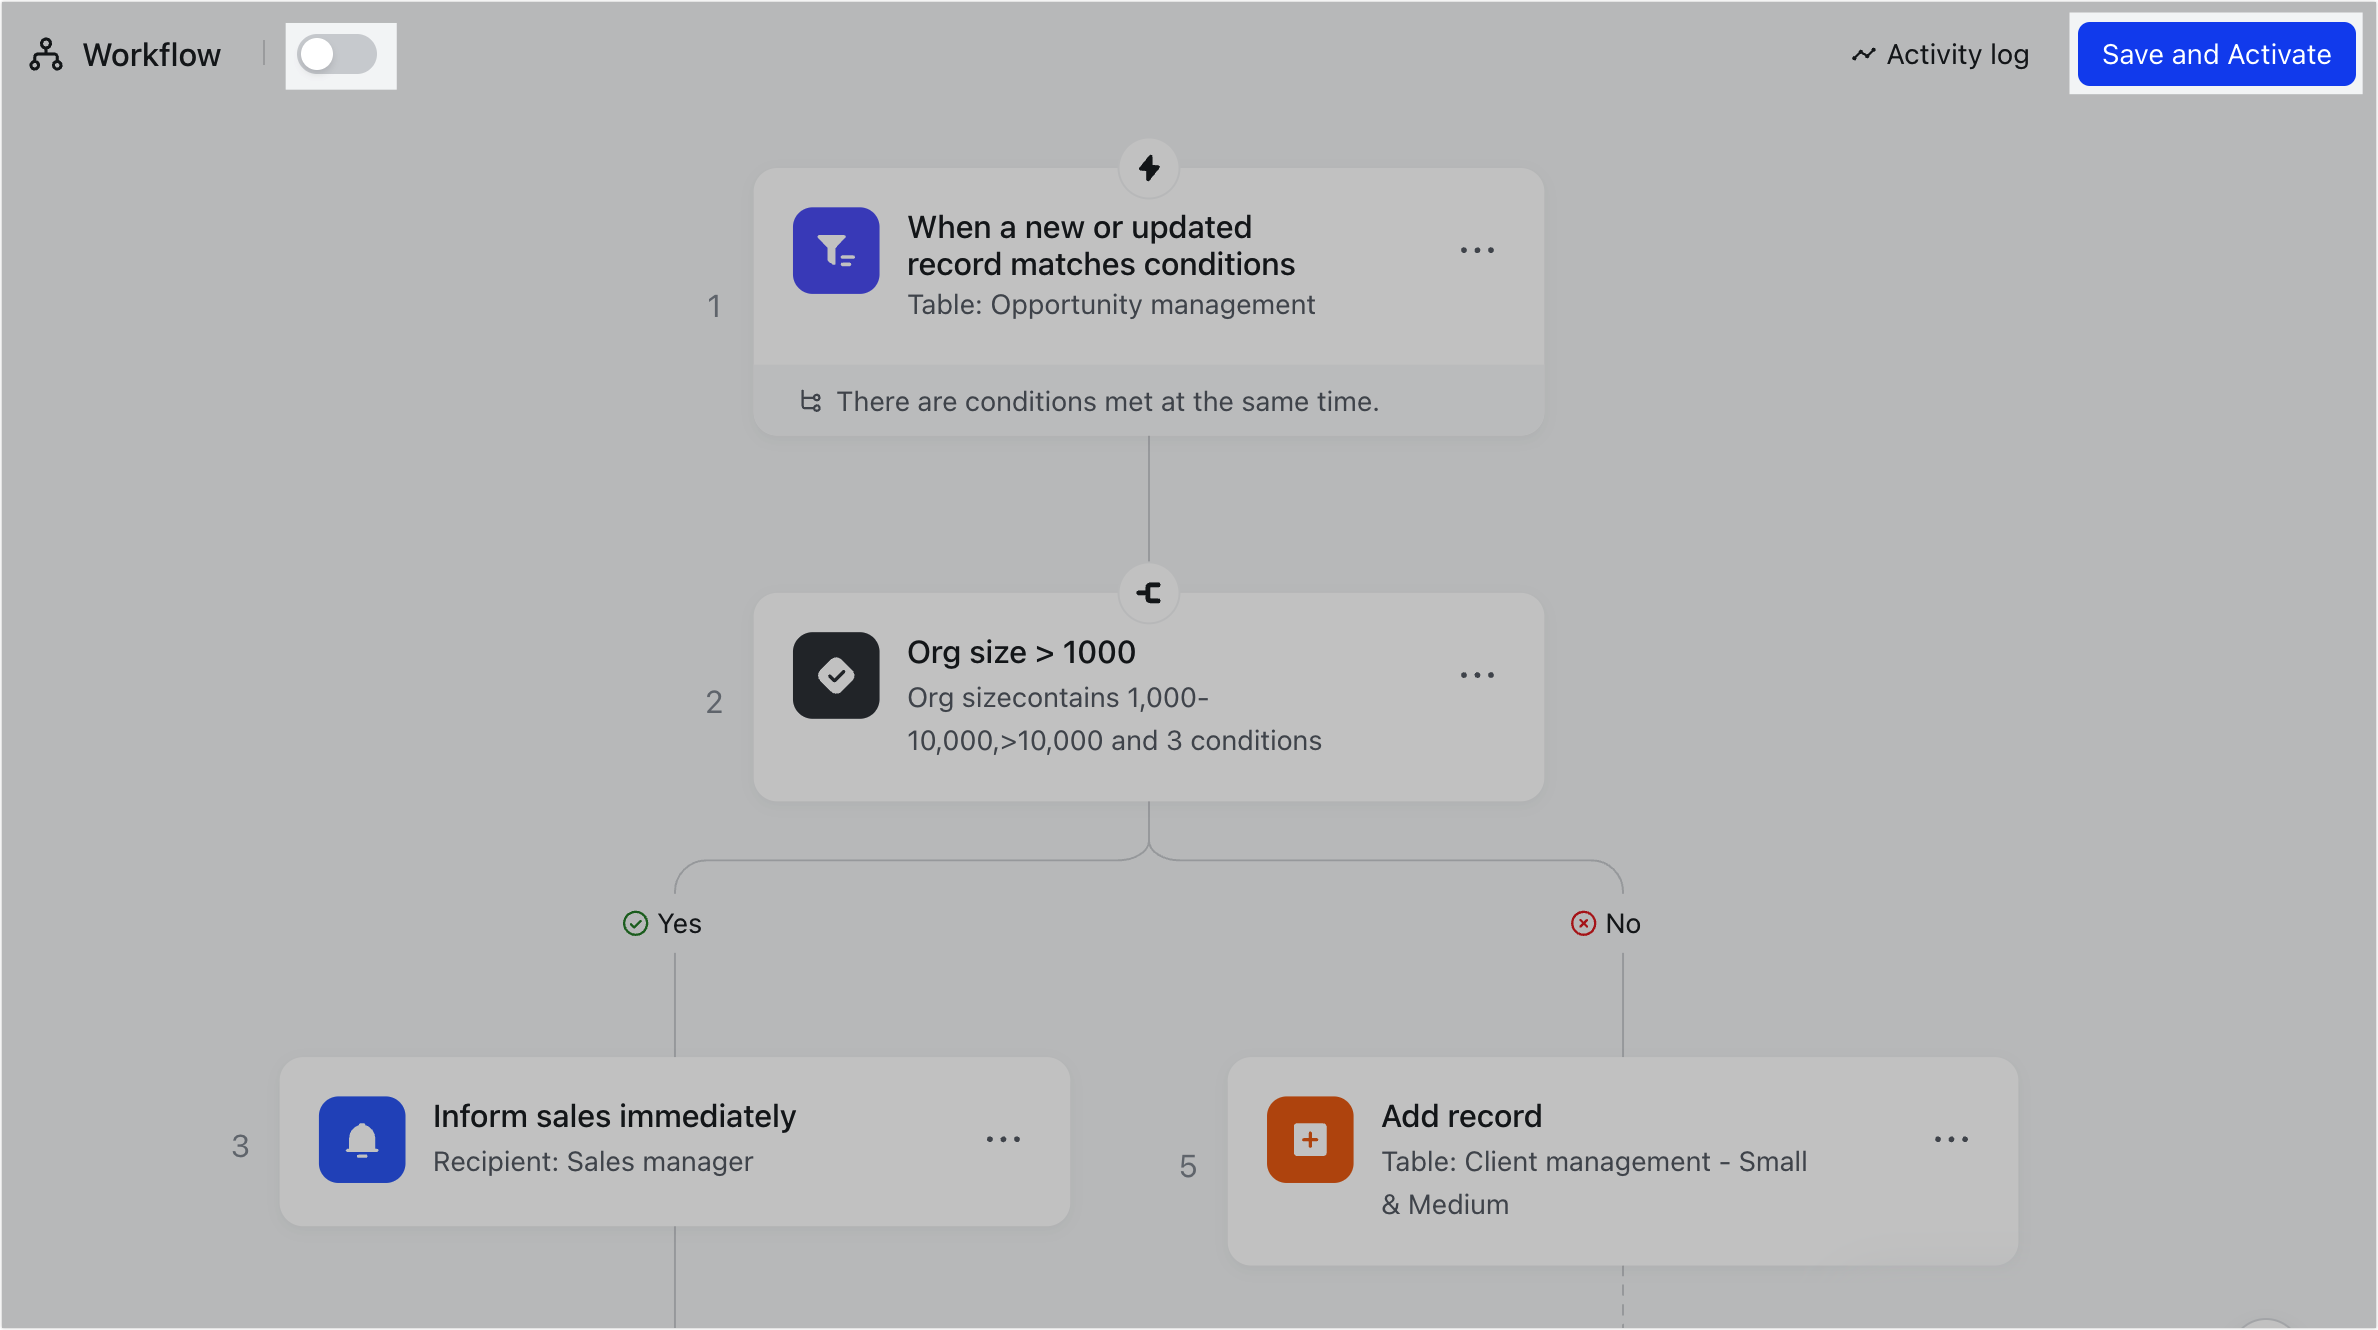The width and height of the screenshot is (2378, 1330).
Task: Select the branch icon next to conditions text
Action: click(811, 401)
